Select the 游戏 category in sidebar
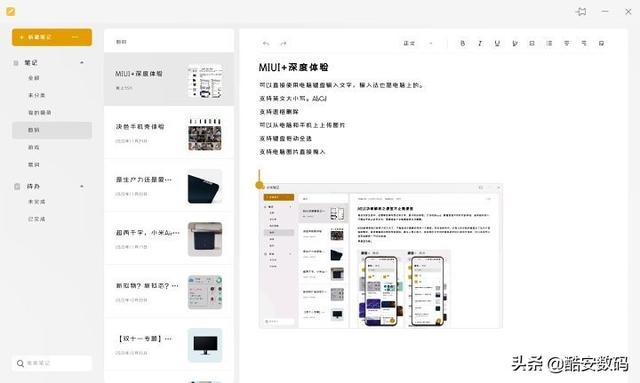640x383 pixels. [34, 147]
